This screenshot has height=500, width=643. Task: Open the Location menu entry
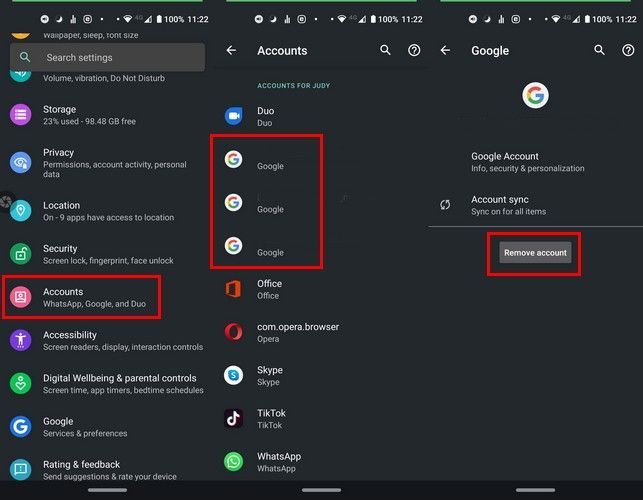tap(105, 211)
